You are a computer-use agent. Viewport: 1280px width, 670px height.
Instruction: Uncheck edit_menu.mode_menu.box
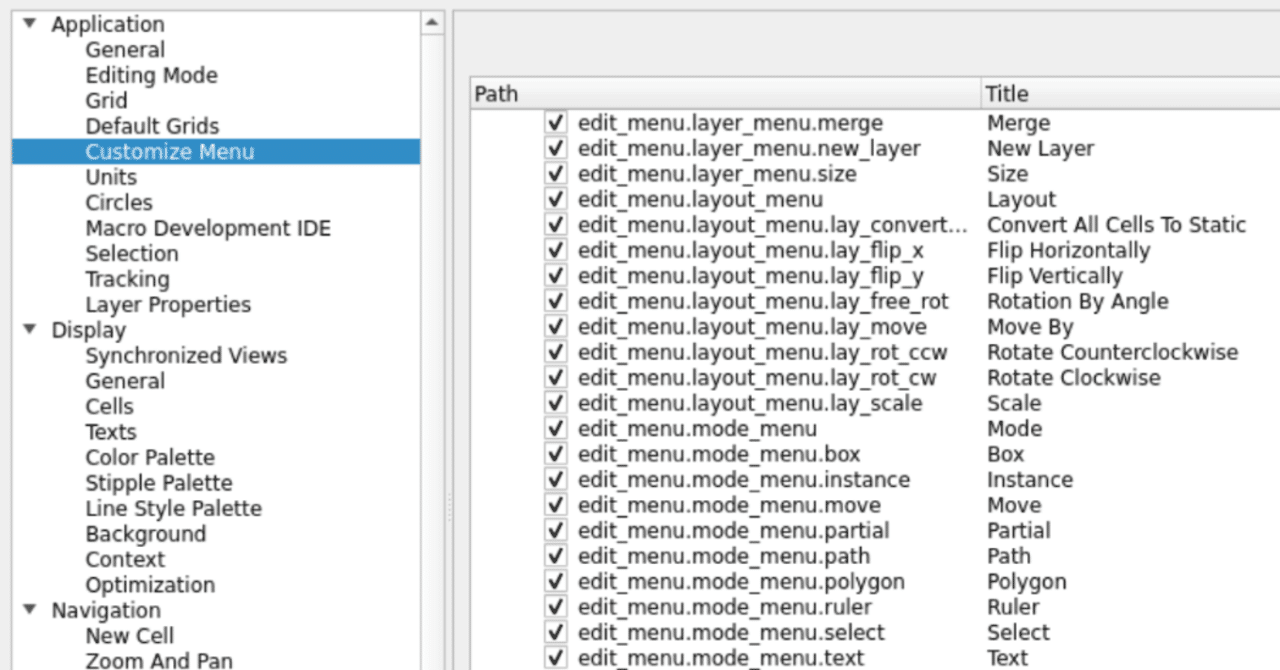coord(555,453)
